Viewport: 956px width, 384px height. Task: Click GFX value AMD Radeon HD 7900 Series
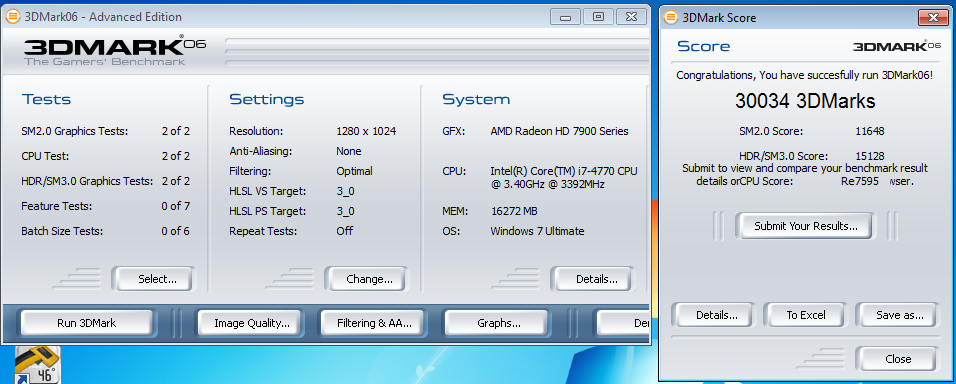[x=559, y=131]
